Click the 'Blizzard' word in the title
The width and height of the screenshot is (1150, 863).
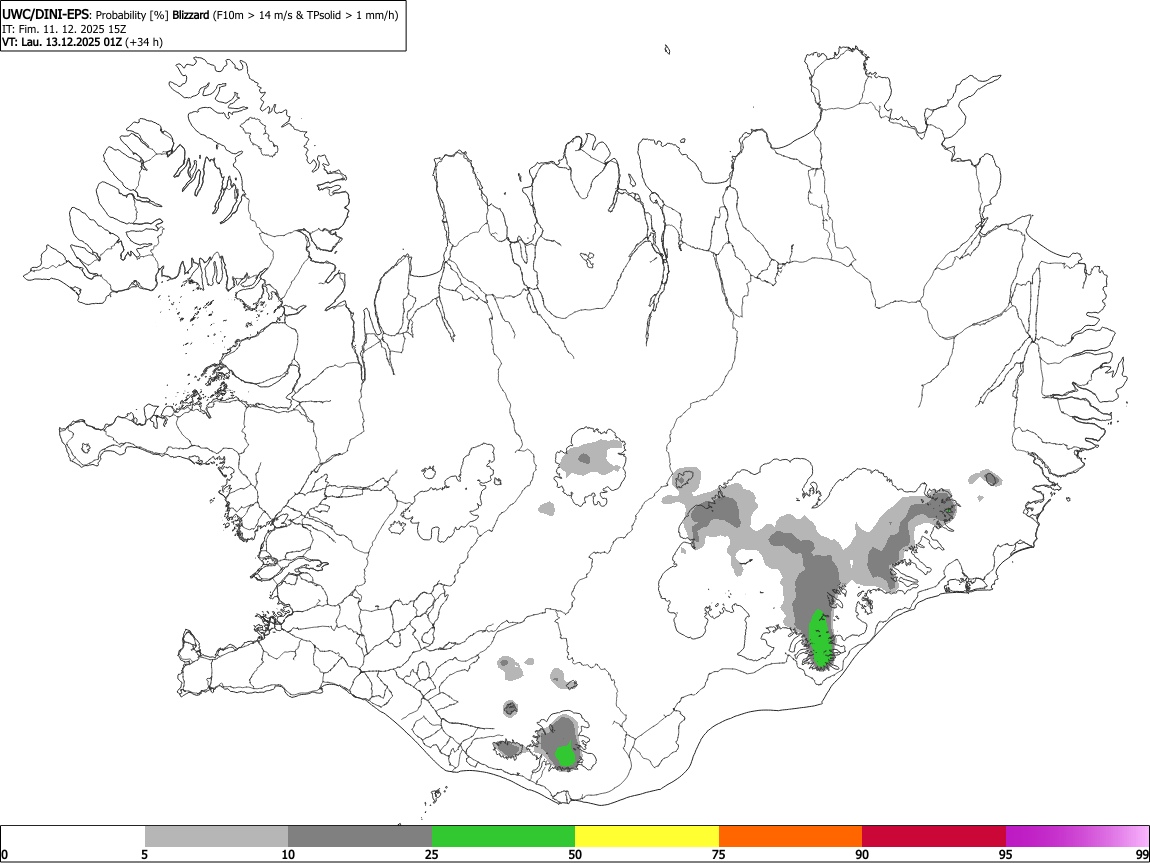pyautogui.click(x=191, y=15)
